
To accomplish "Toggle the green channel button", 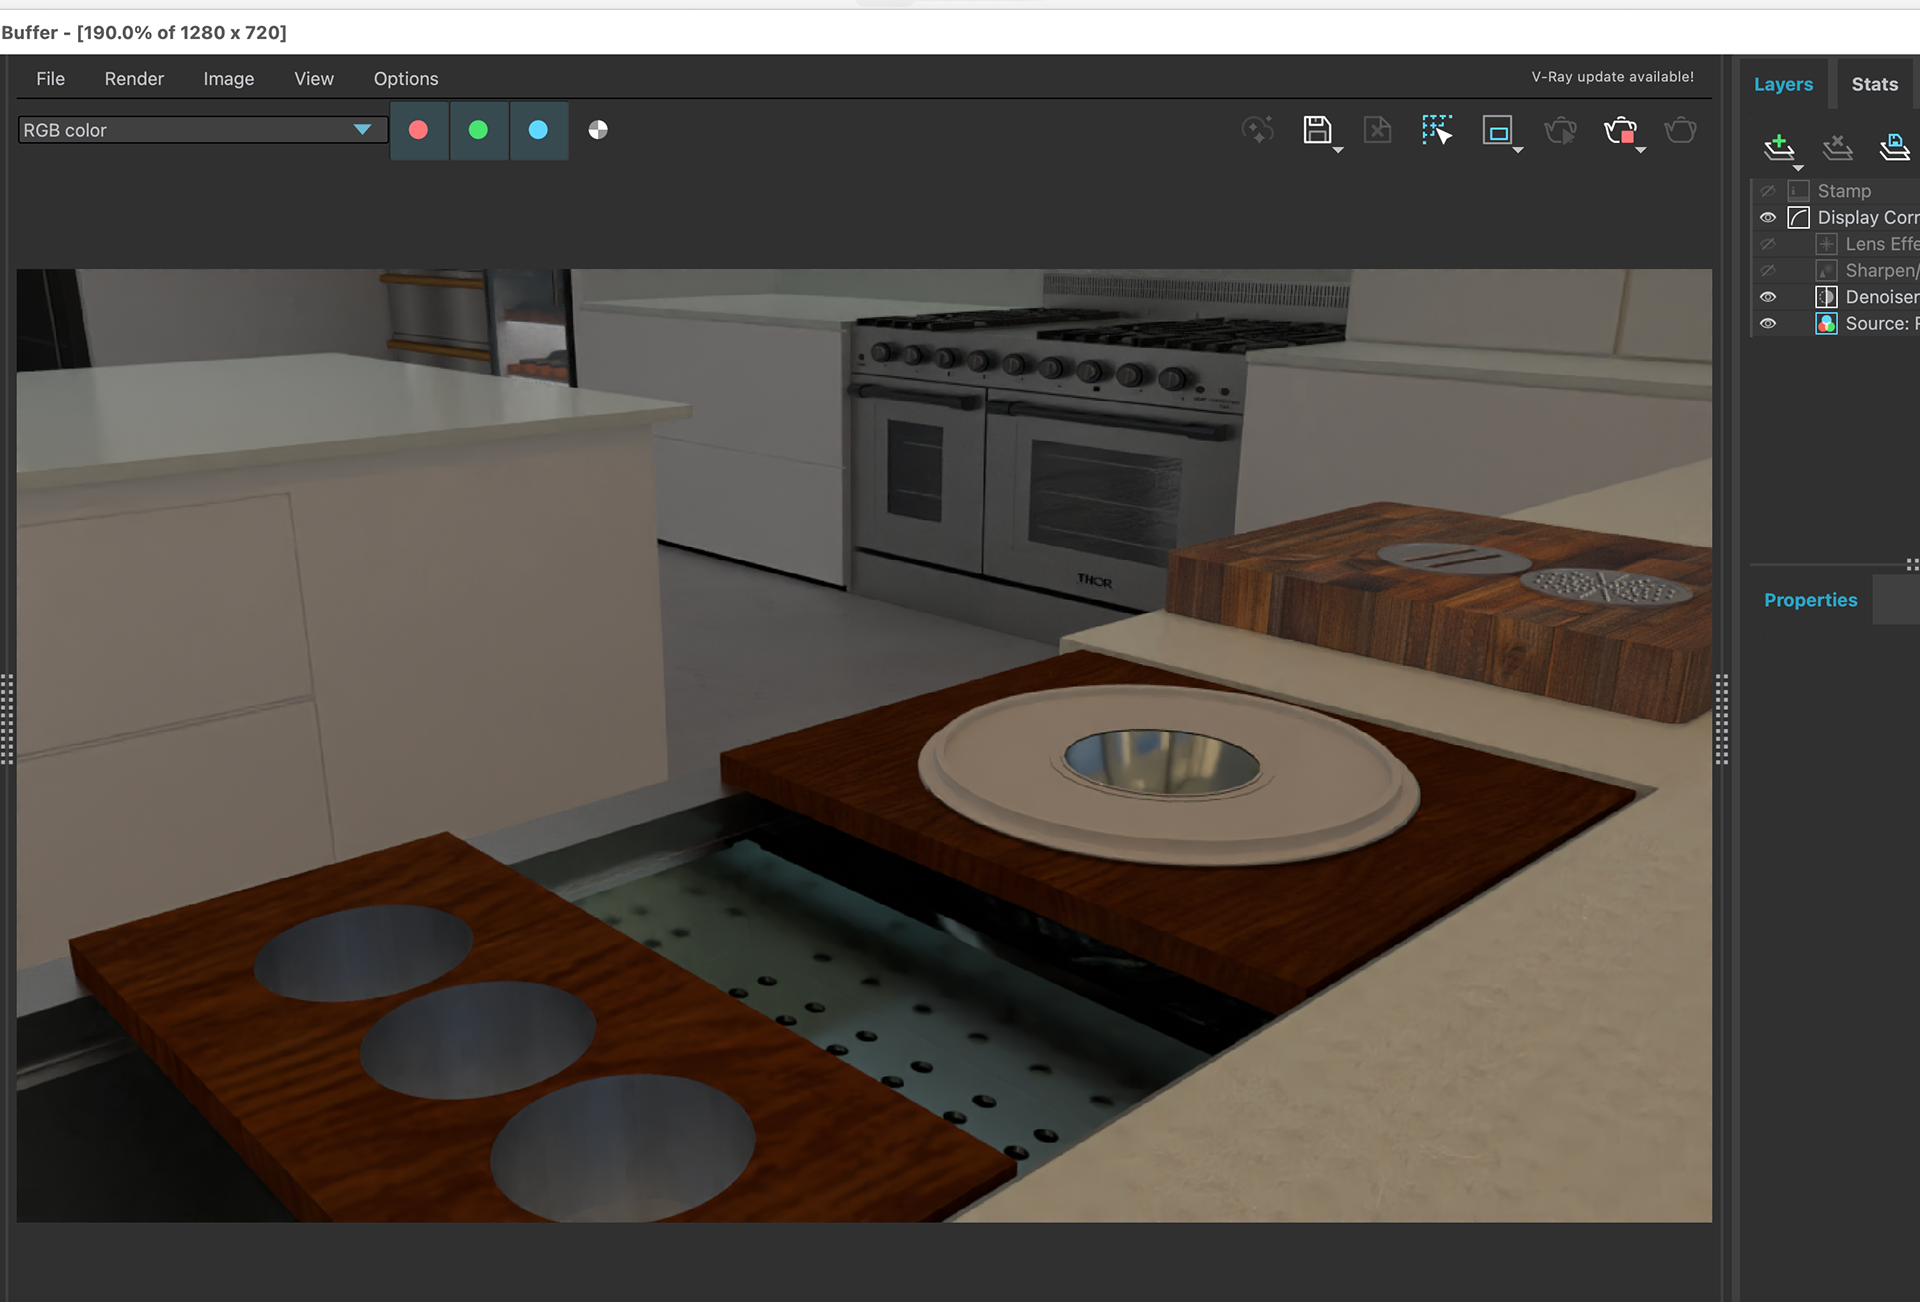I will pyautogui.click(x=479, y=130).
